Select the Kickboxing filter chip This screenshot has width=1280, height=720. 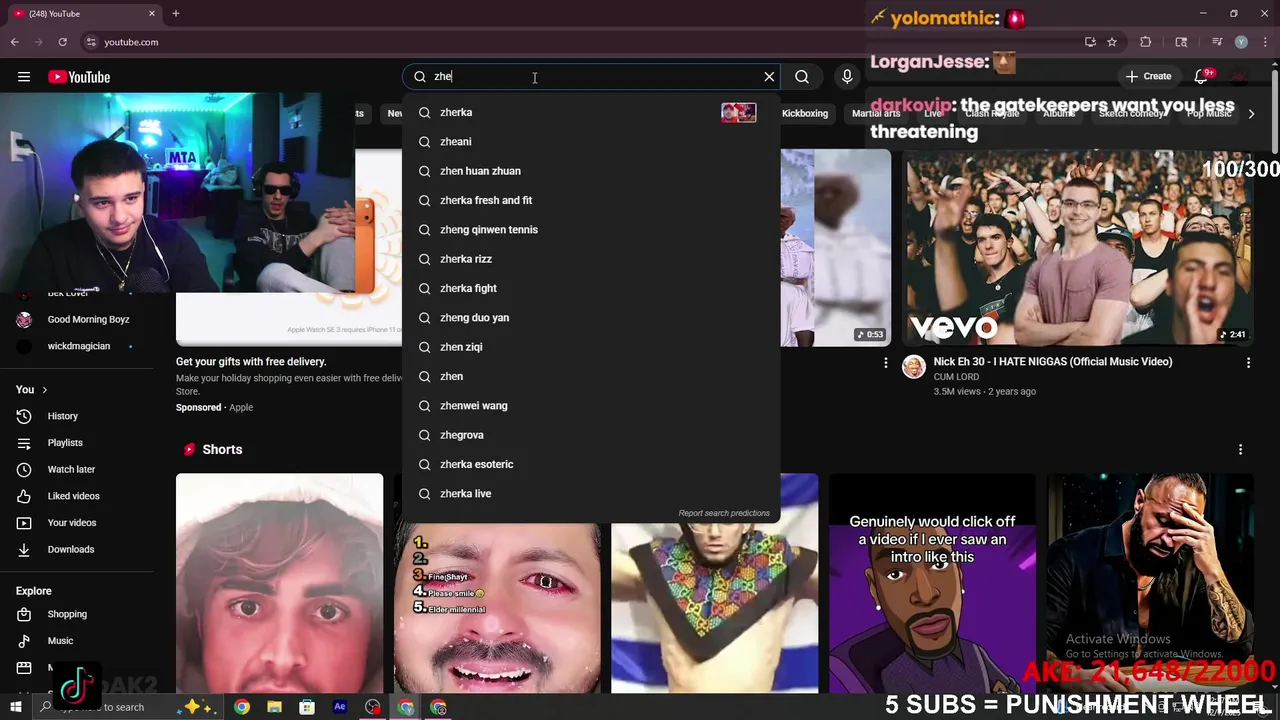pos(805,113)
